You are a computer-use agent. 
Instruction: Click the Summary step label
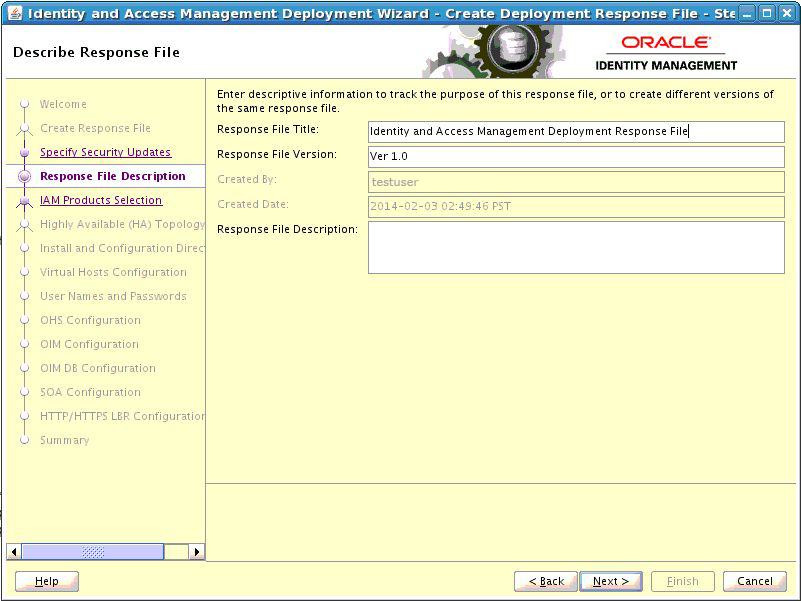pyautogui.click(x=64, y=441)
